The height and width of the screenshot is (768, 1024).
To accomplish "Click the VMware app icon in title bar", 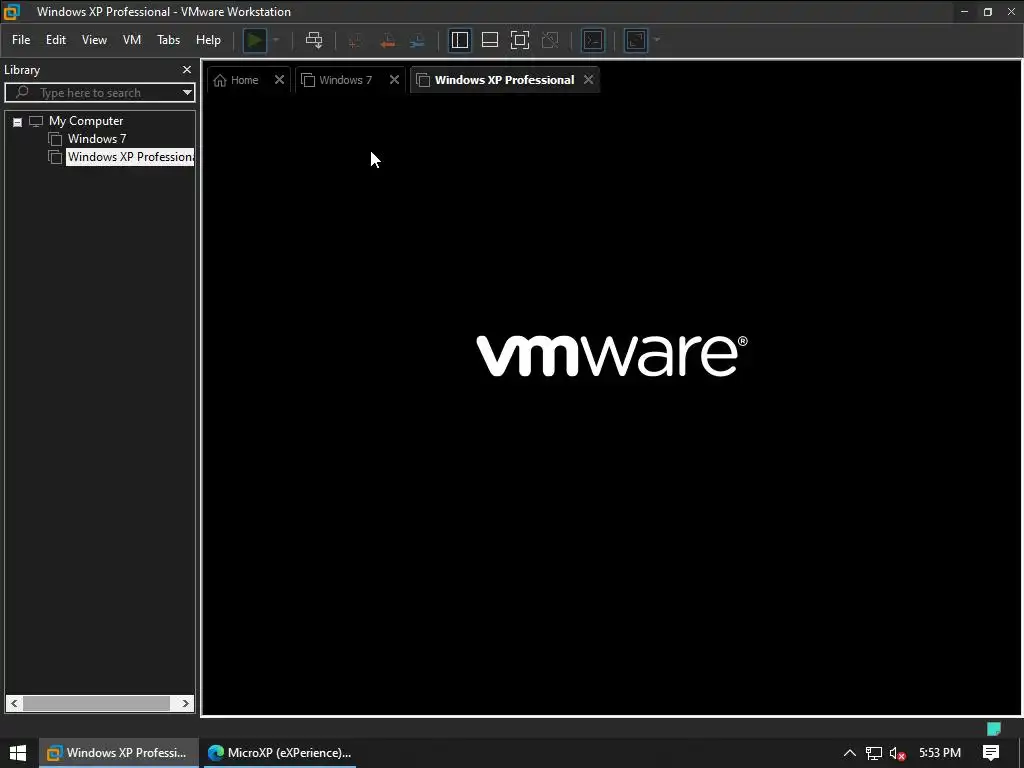I will tap(12, 11).
